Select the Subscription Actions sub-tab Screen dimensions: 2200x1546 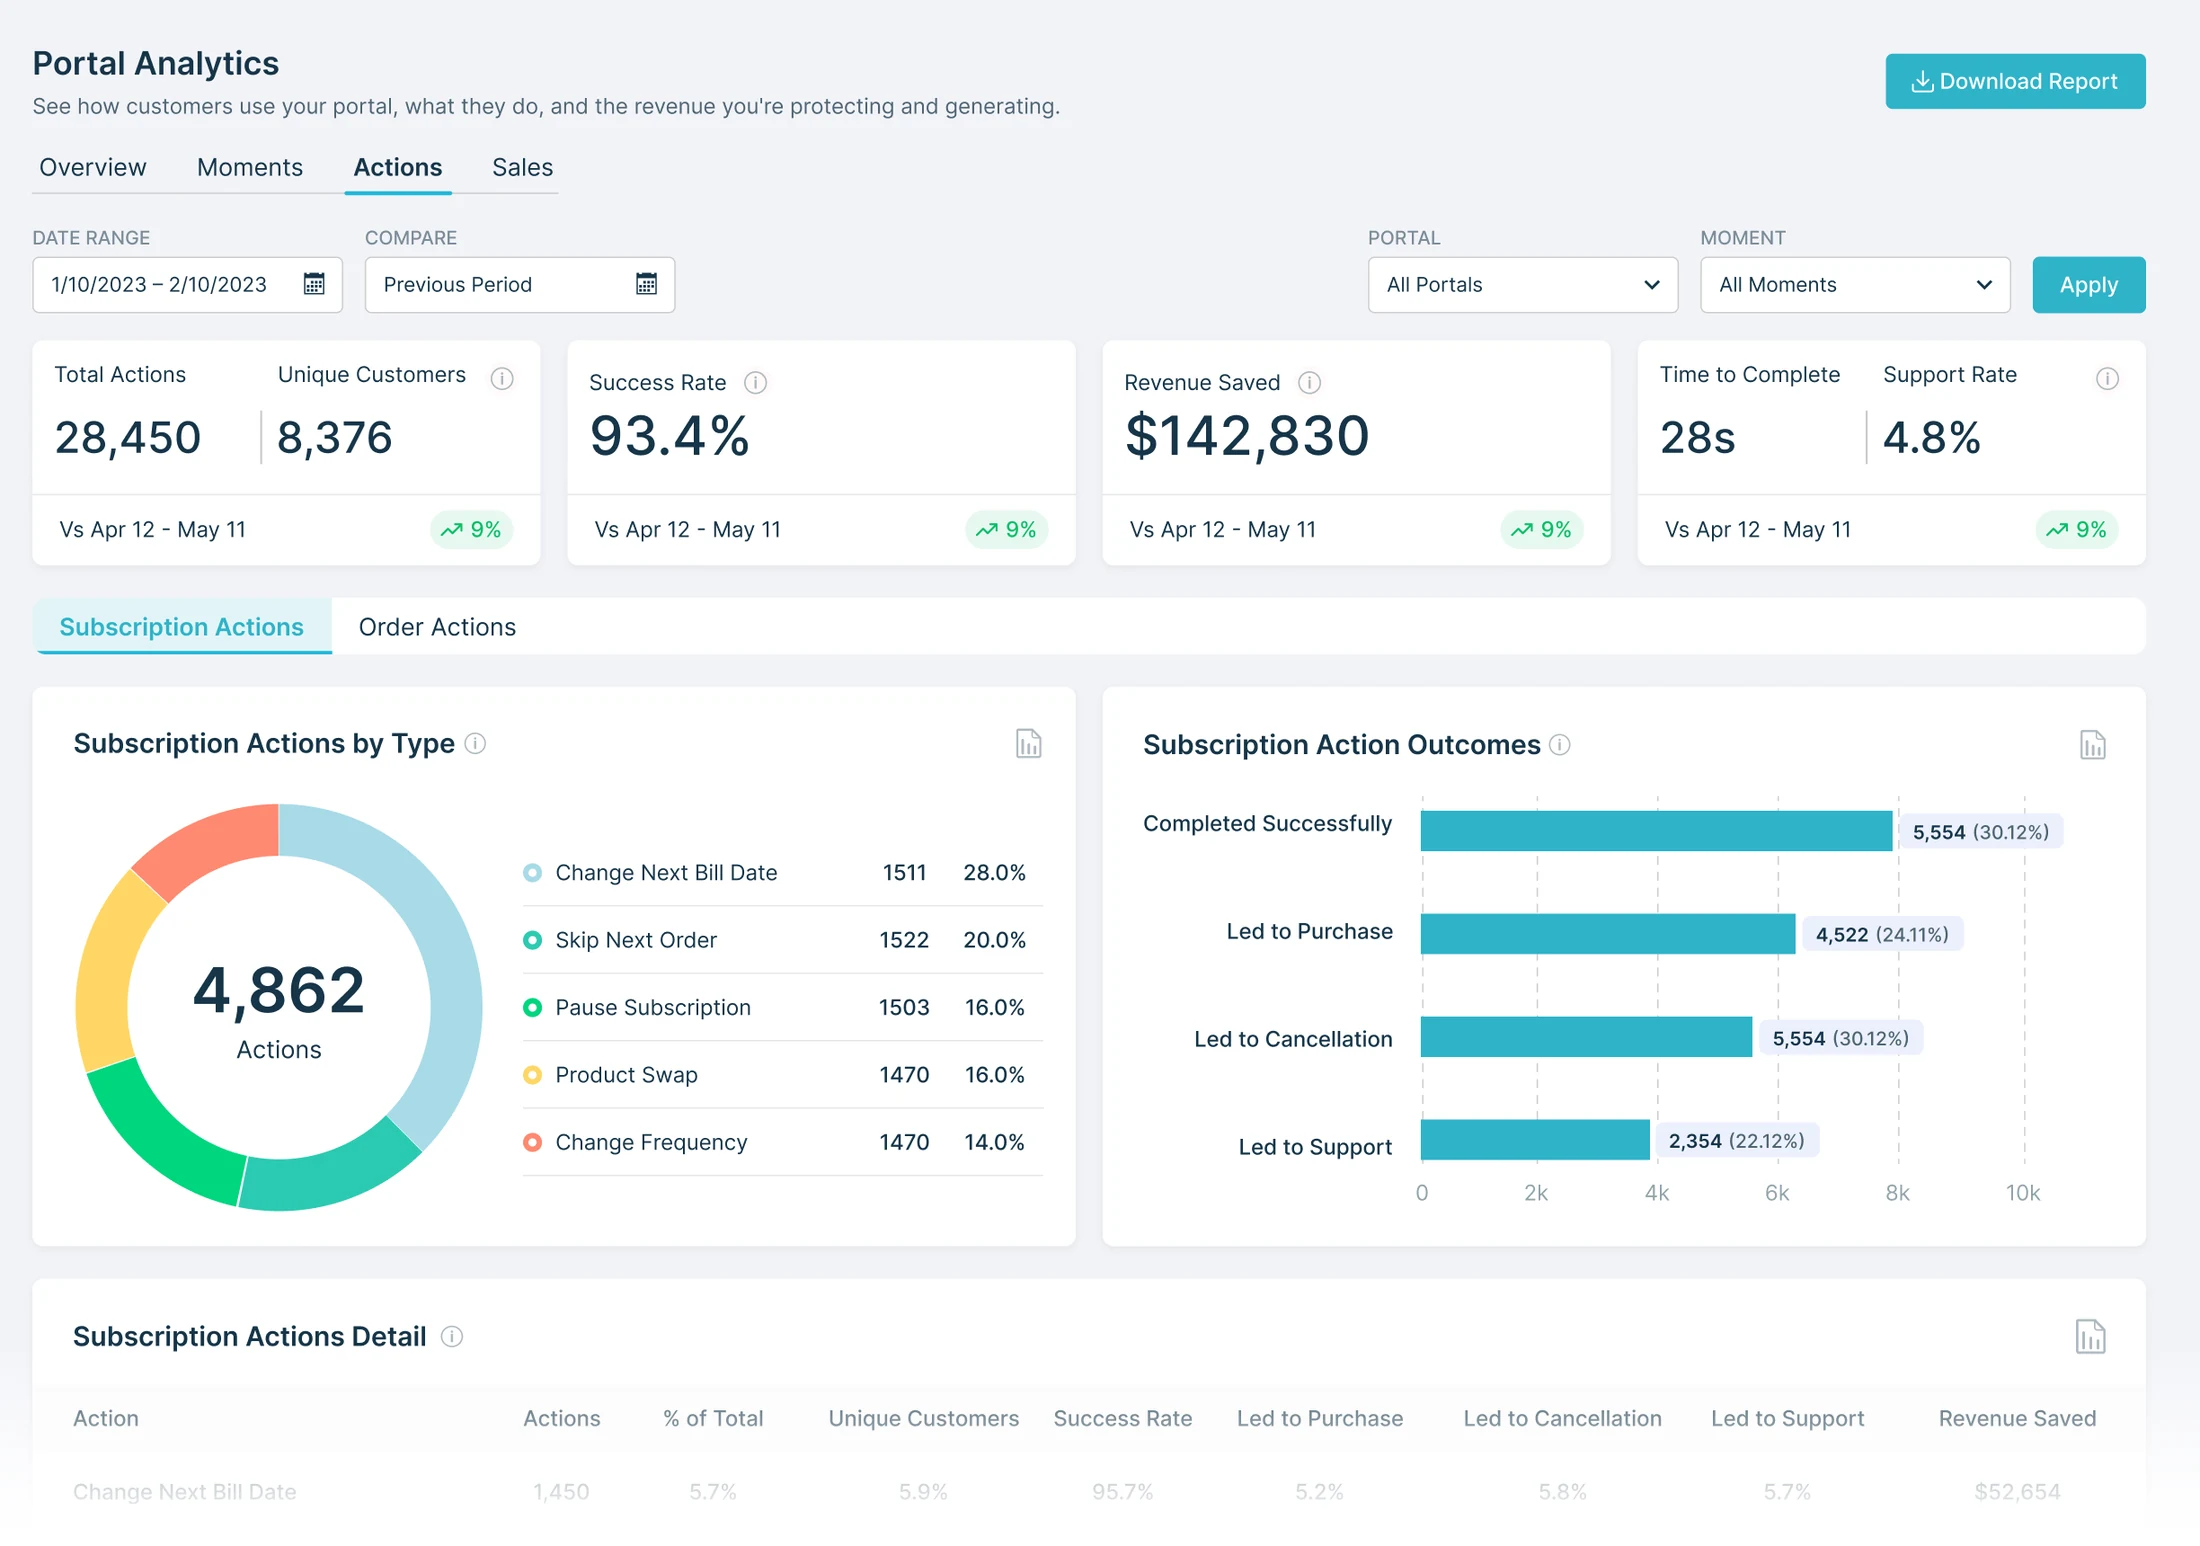tap(182, 626)
